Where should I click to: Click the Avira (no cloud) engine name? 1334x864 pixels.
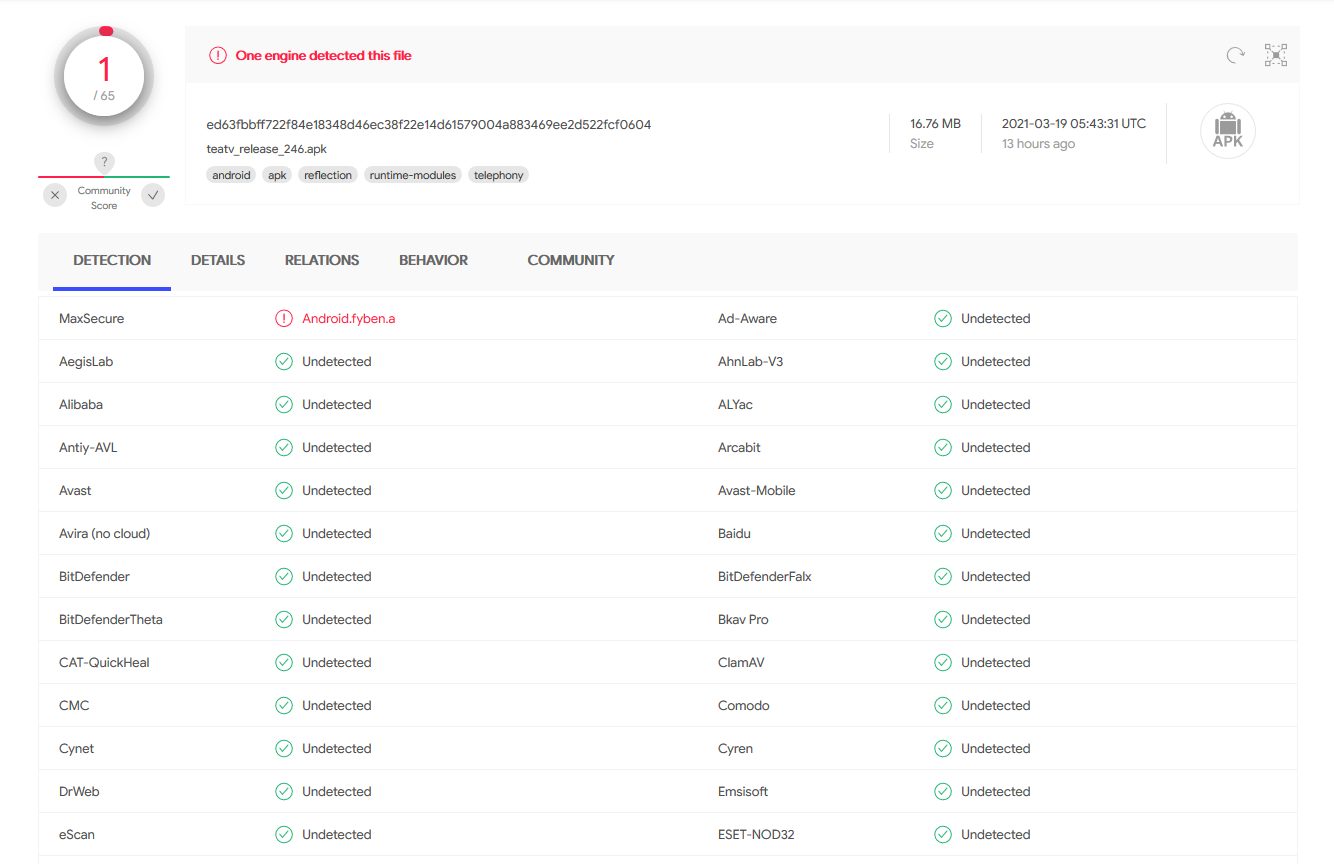coord(105,534)
